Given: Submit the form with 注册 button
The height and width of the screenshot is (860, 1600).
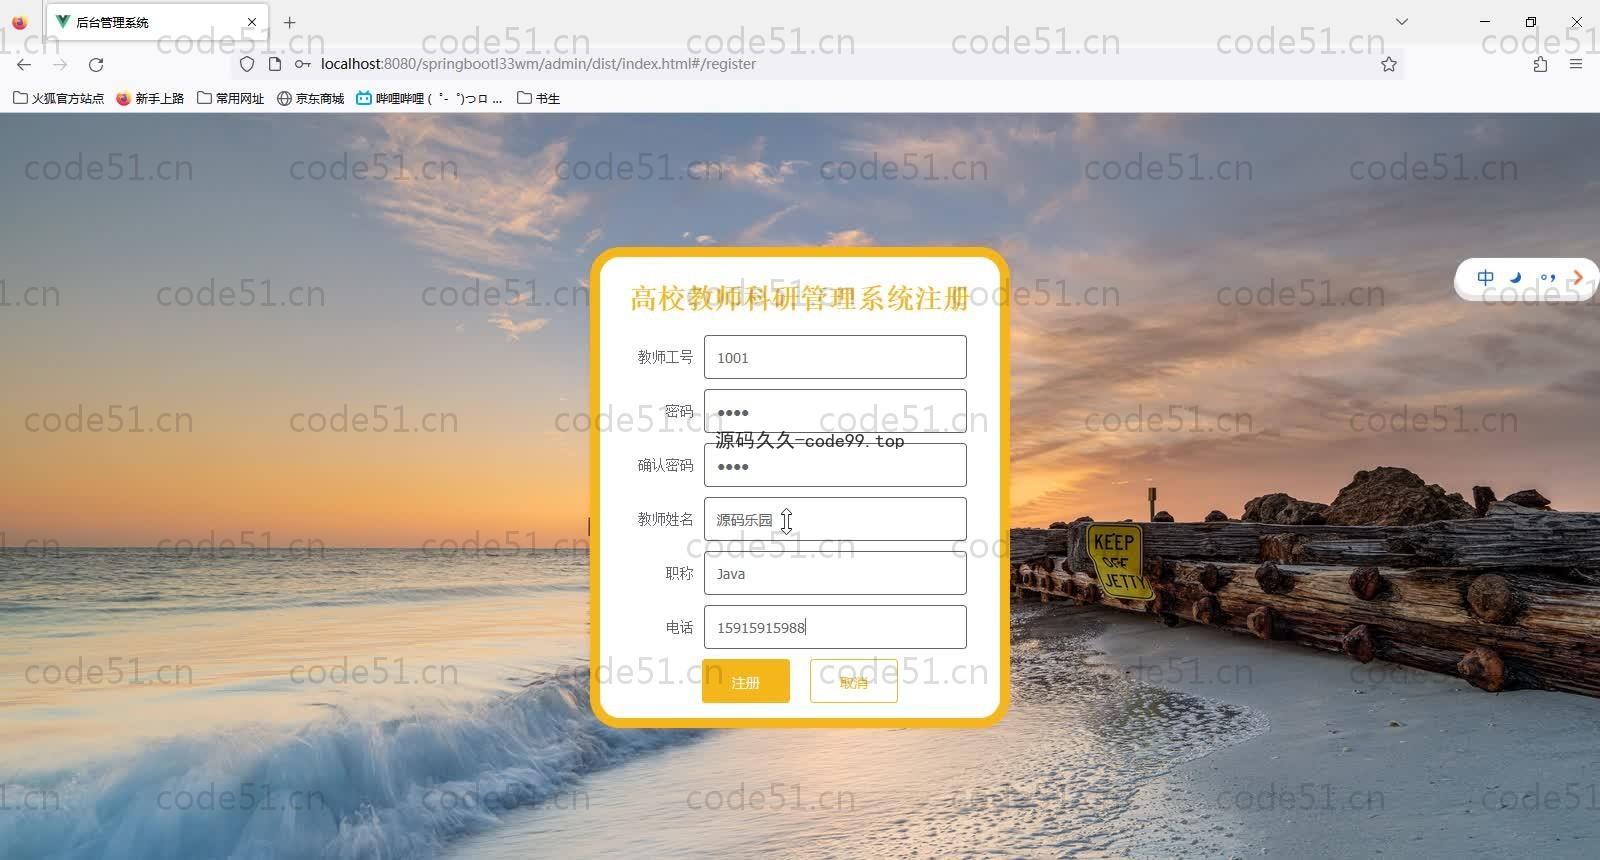Looking at the screenshot, I should [746, 681].
